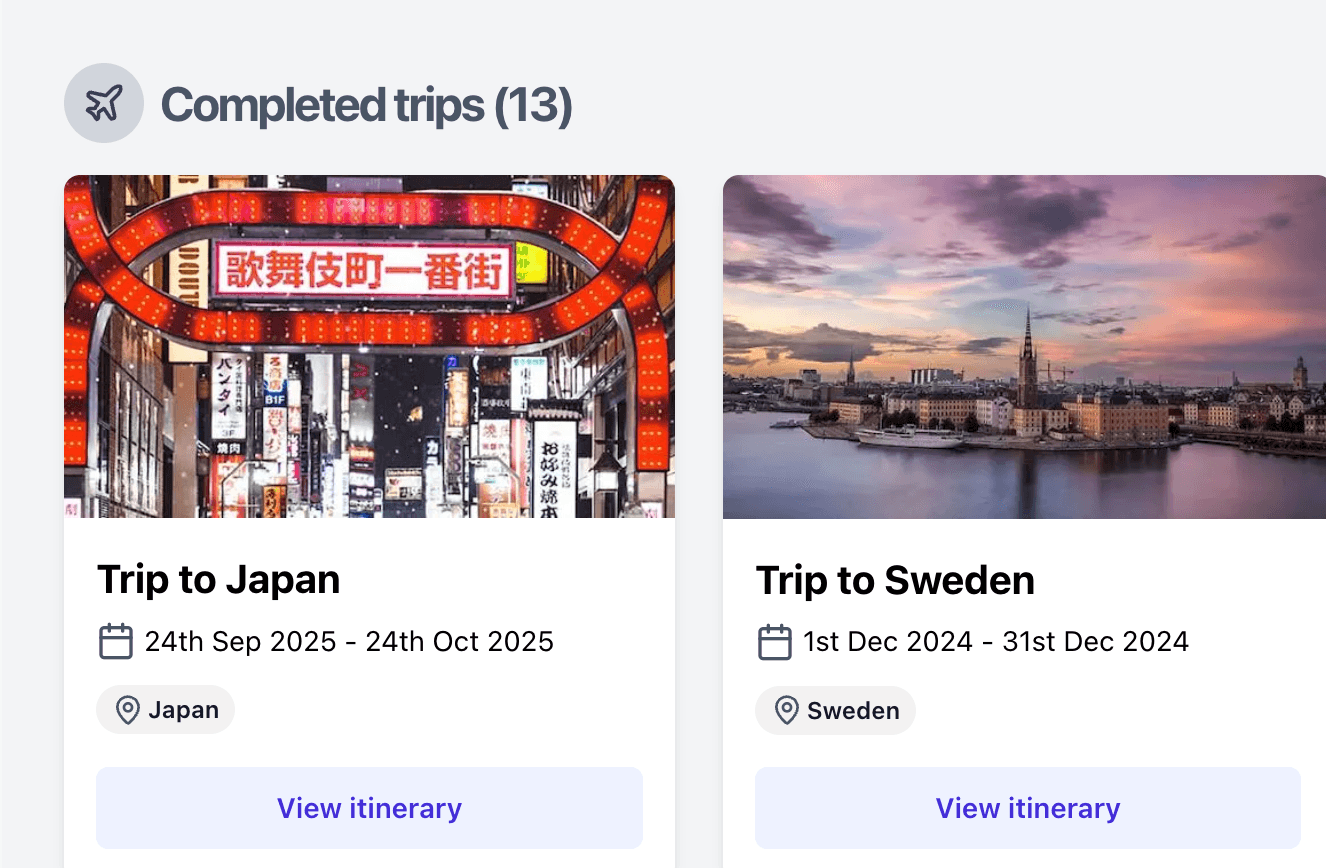Click the airplane icon next to Completed trips
Image resolution: width=1326 pixels, height=868 pixels.
[x=104, y=102]
